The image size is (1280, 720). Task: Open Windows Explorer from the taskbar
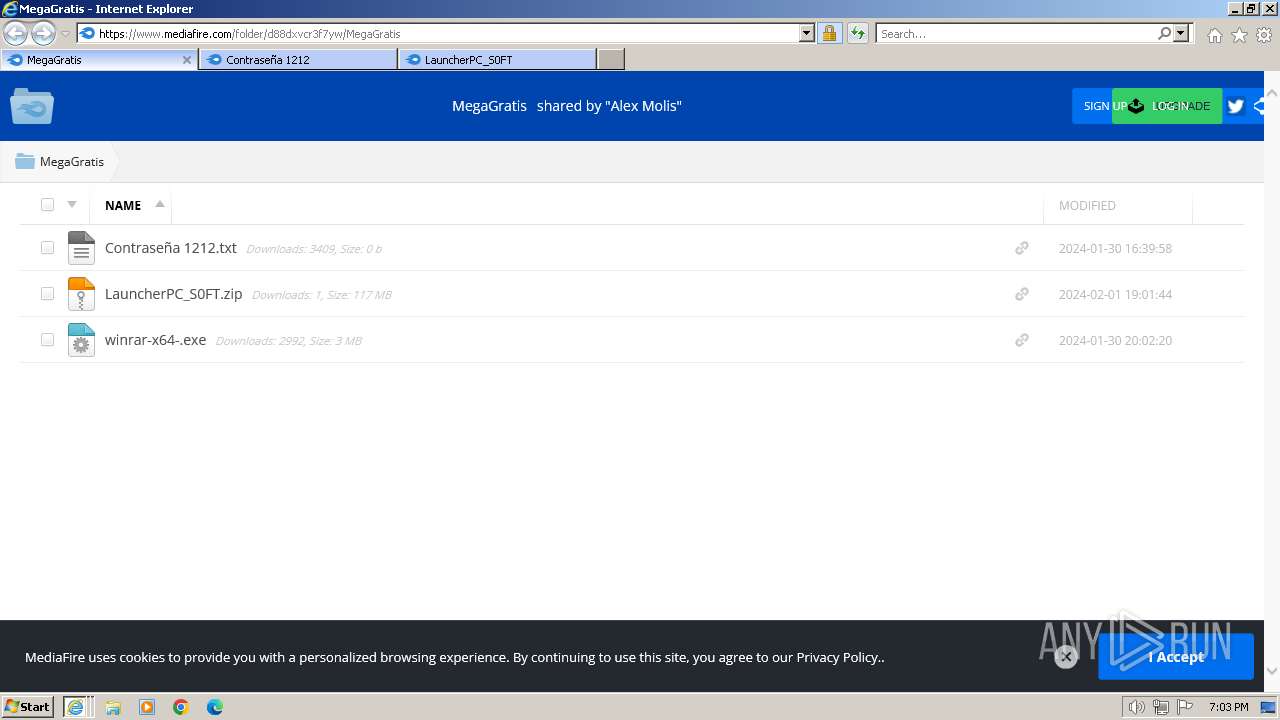(x=113, y=707)
